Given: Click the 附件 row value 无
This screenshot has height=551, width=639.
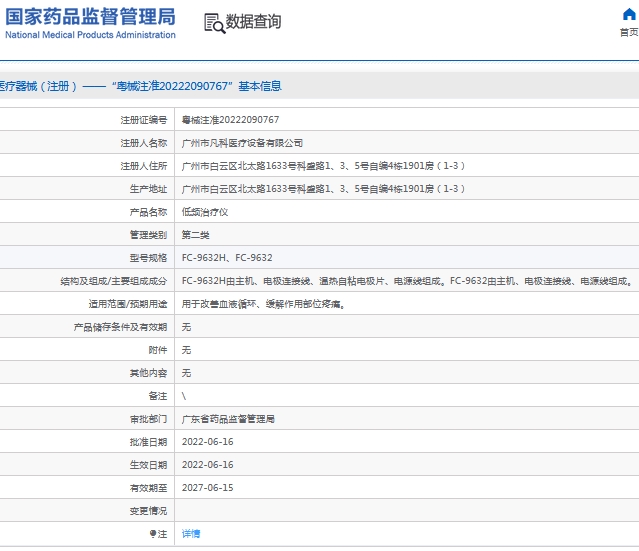Looking at the screenshot, I should [x=186, y=350].
